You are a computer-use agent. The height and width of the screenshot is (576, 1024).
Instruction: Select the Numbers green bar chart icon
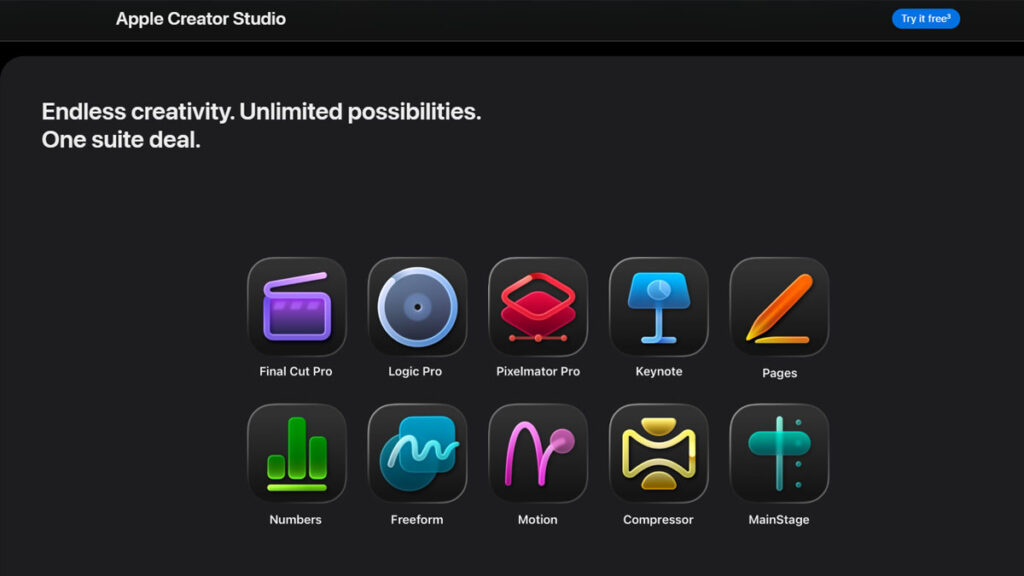click(296, 452)
